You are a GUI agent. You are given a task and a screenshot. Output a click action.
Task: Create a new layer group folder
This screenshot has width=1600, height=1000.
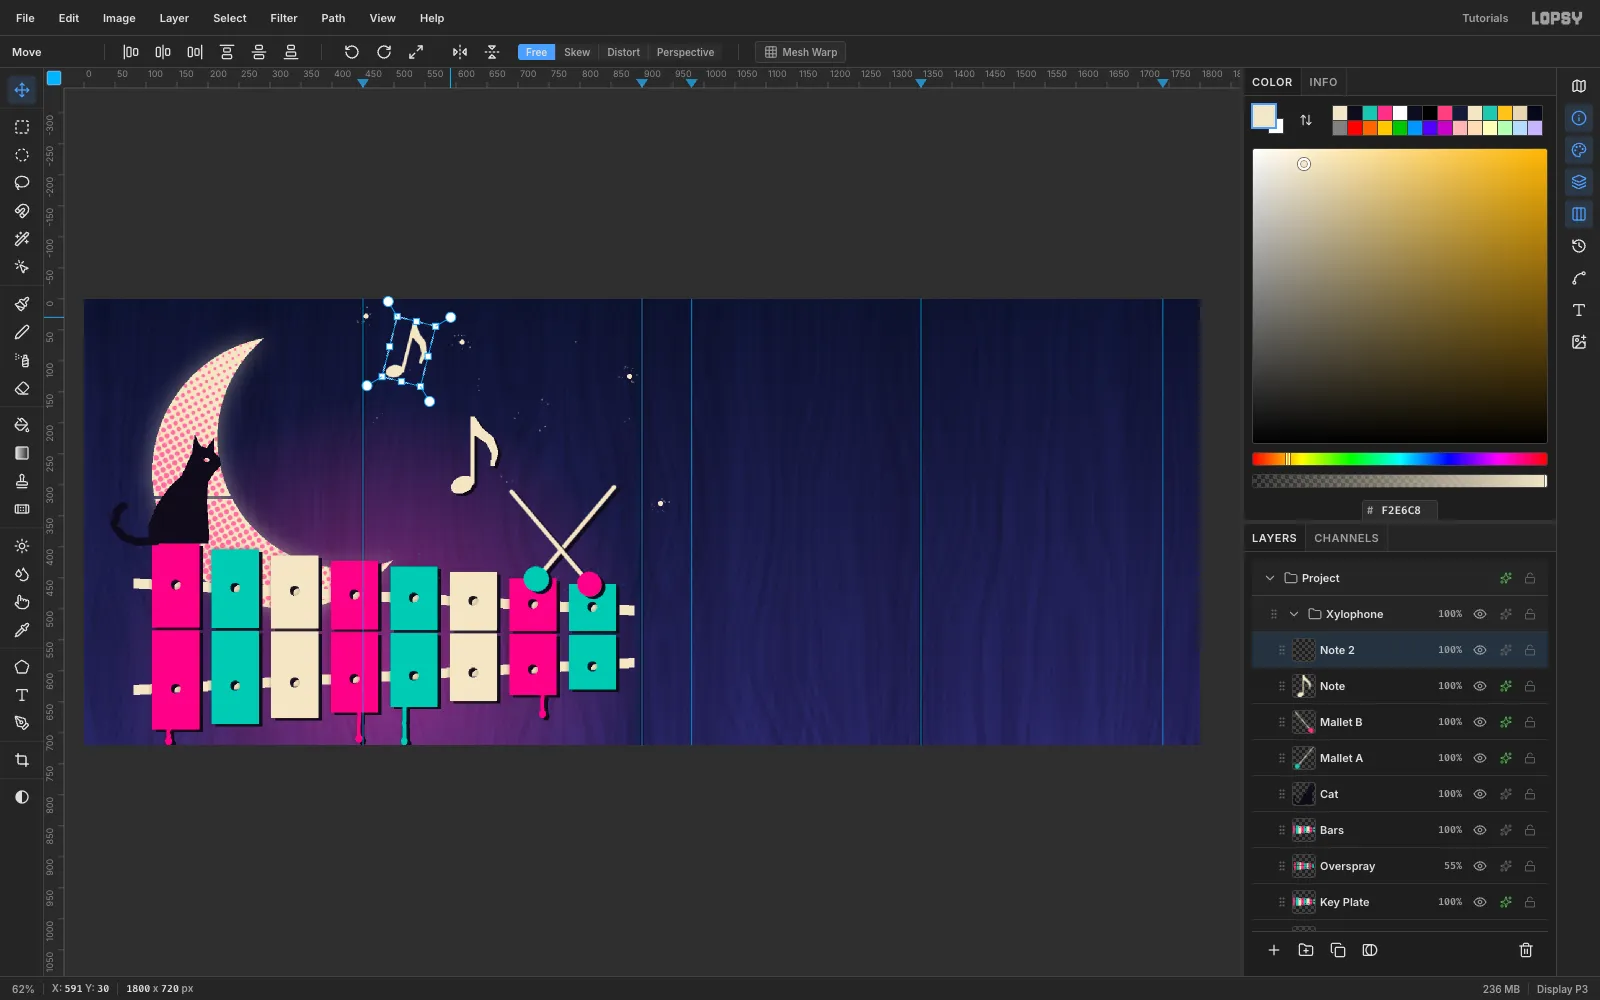[x=1306, y=950]
